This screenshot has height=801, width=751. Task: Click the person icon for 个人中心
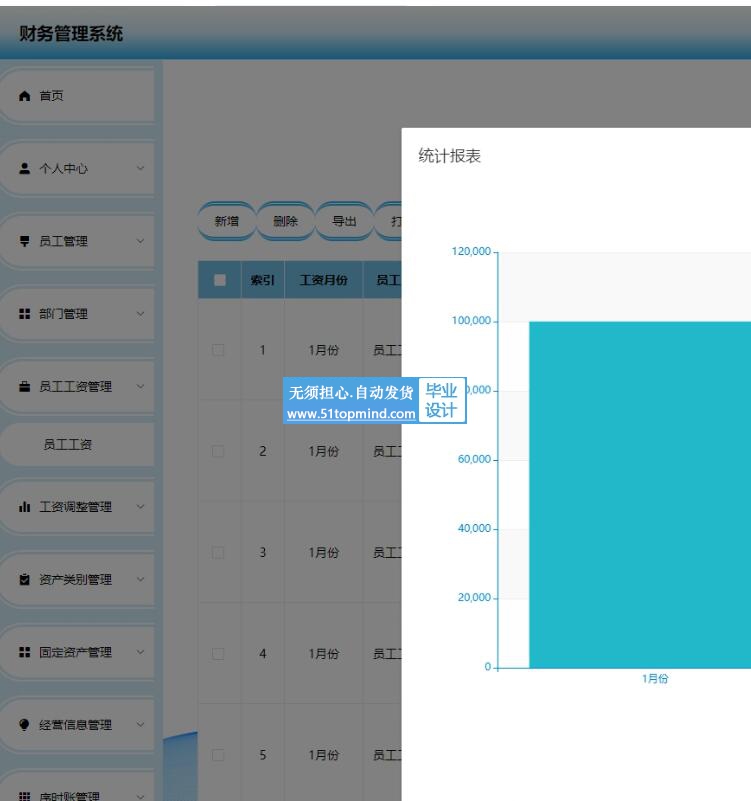tap(25, 169)
